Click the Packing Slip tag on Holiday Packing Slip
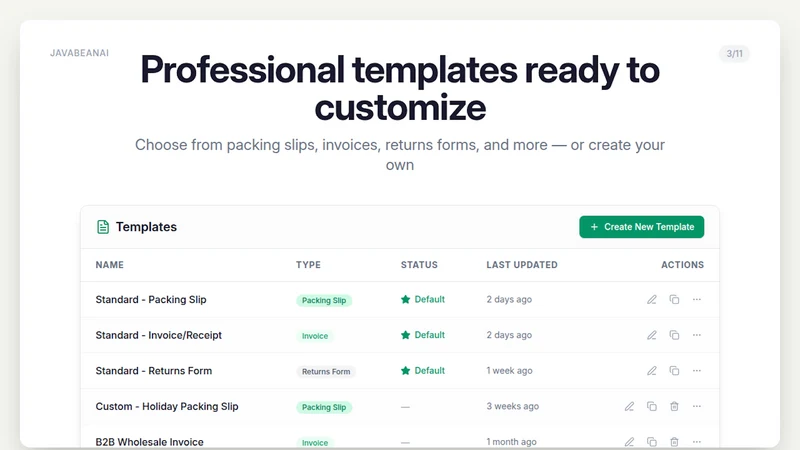 (324, 407)
